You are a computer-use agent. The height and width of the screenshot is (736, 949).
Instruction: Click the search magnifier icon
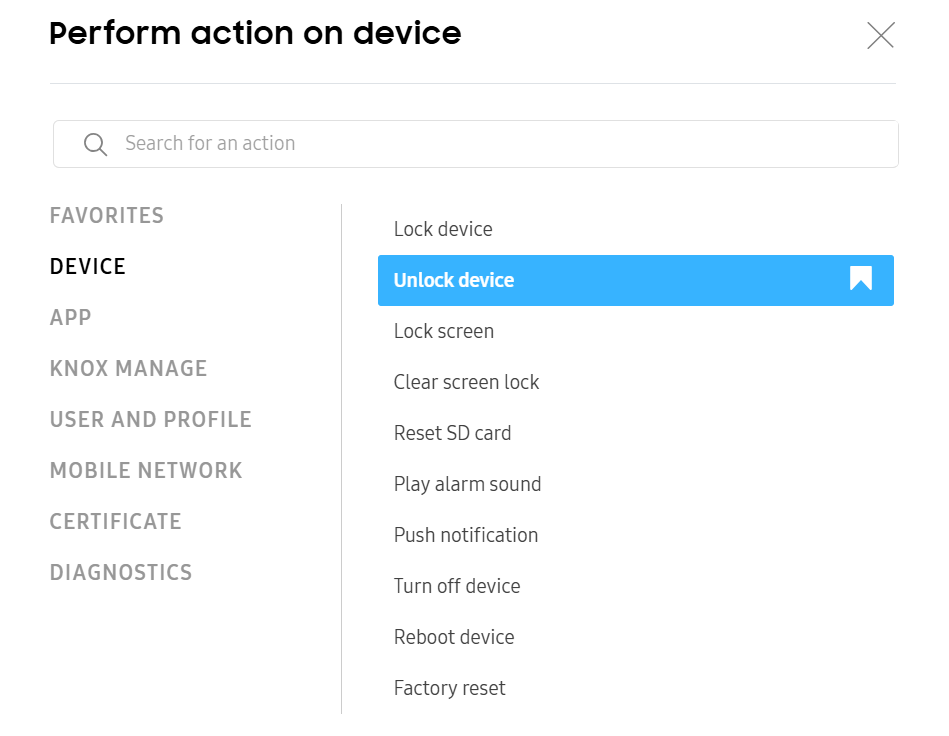point(95,144)
